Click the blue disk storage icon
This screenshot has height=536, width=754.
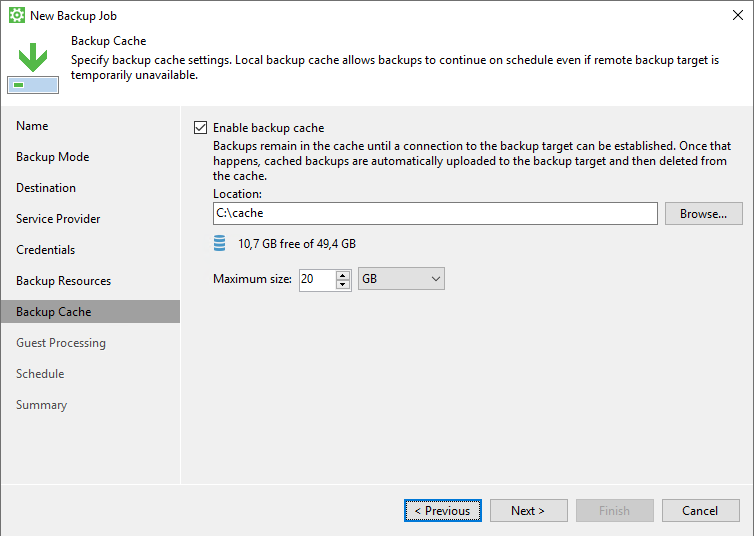pyautogui.click(x=220, y=243)
